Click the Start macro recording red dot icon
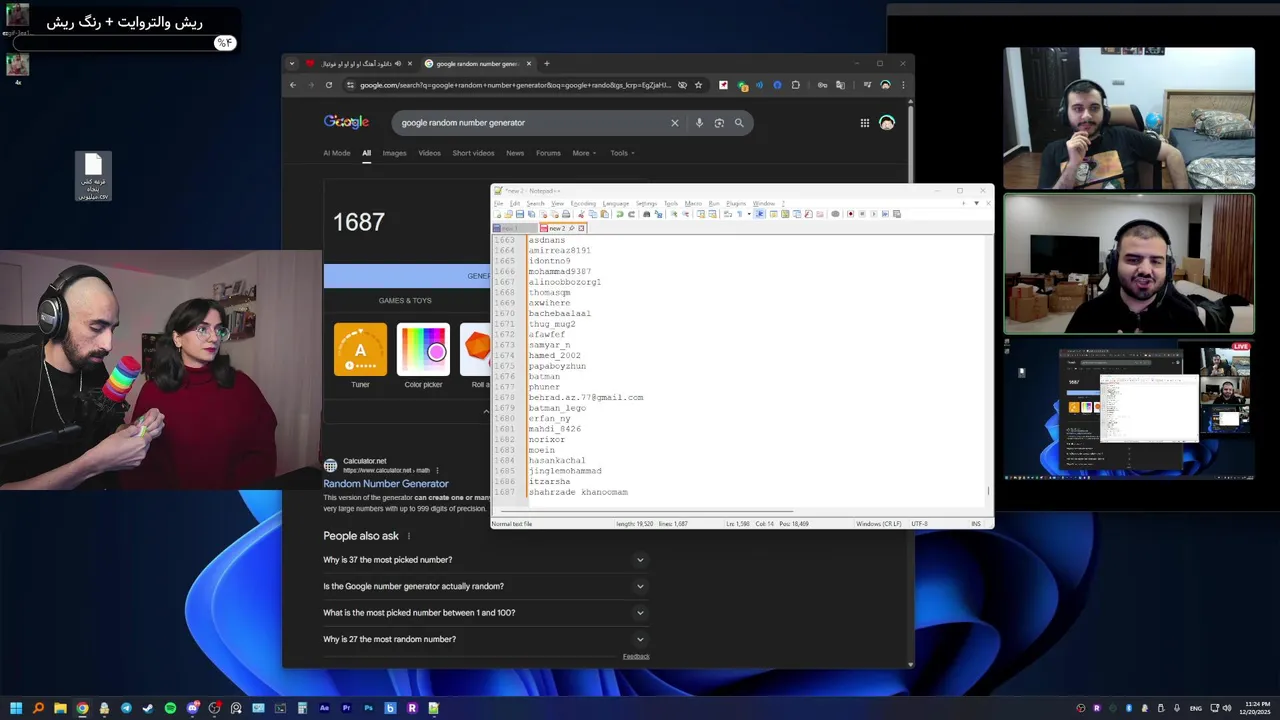 pyautogui.click(x=850, y=214)
